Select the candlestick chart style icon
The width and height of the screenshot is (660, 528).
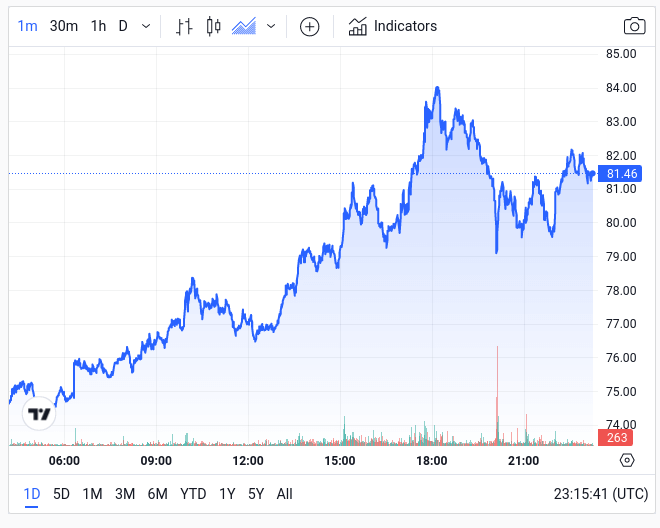(x=212, y=27)
